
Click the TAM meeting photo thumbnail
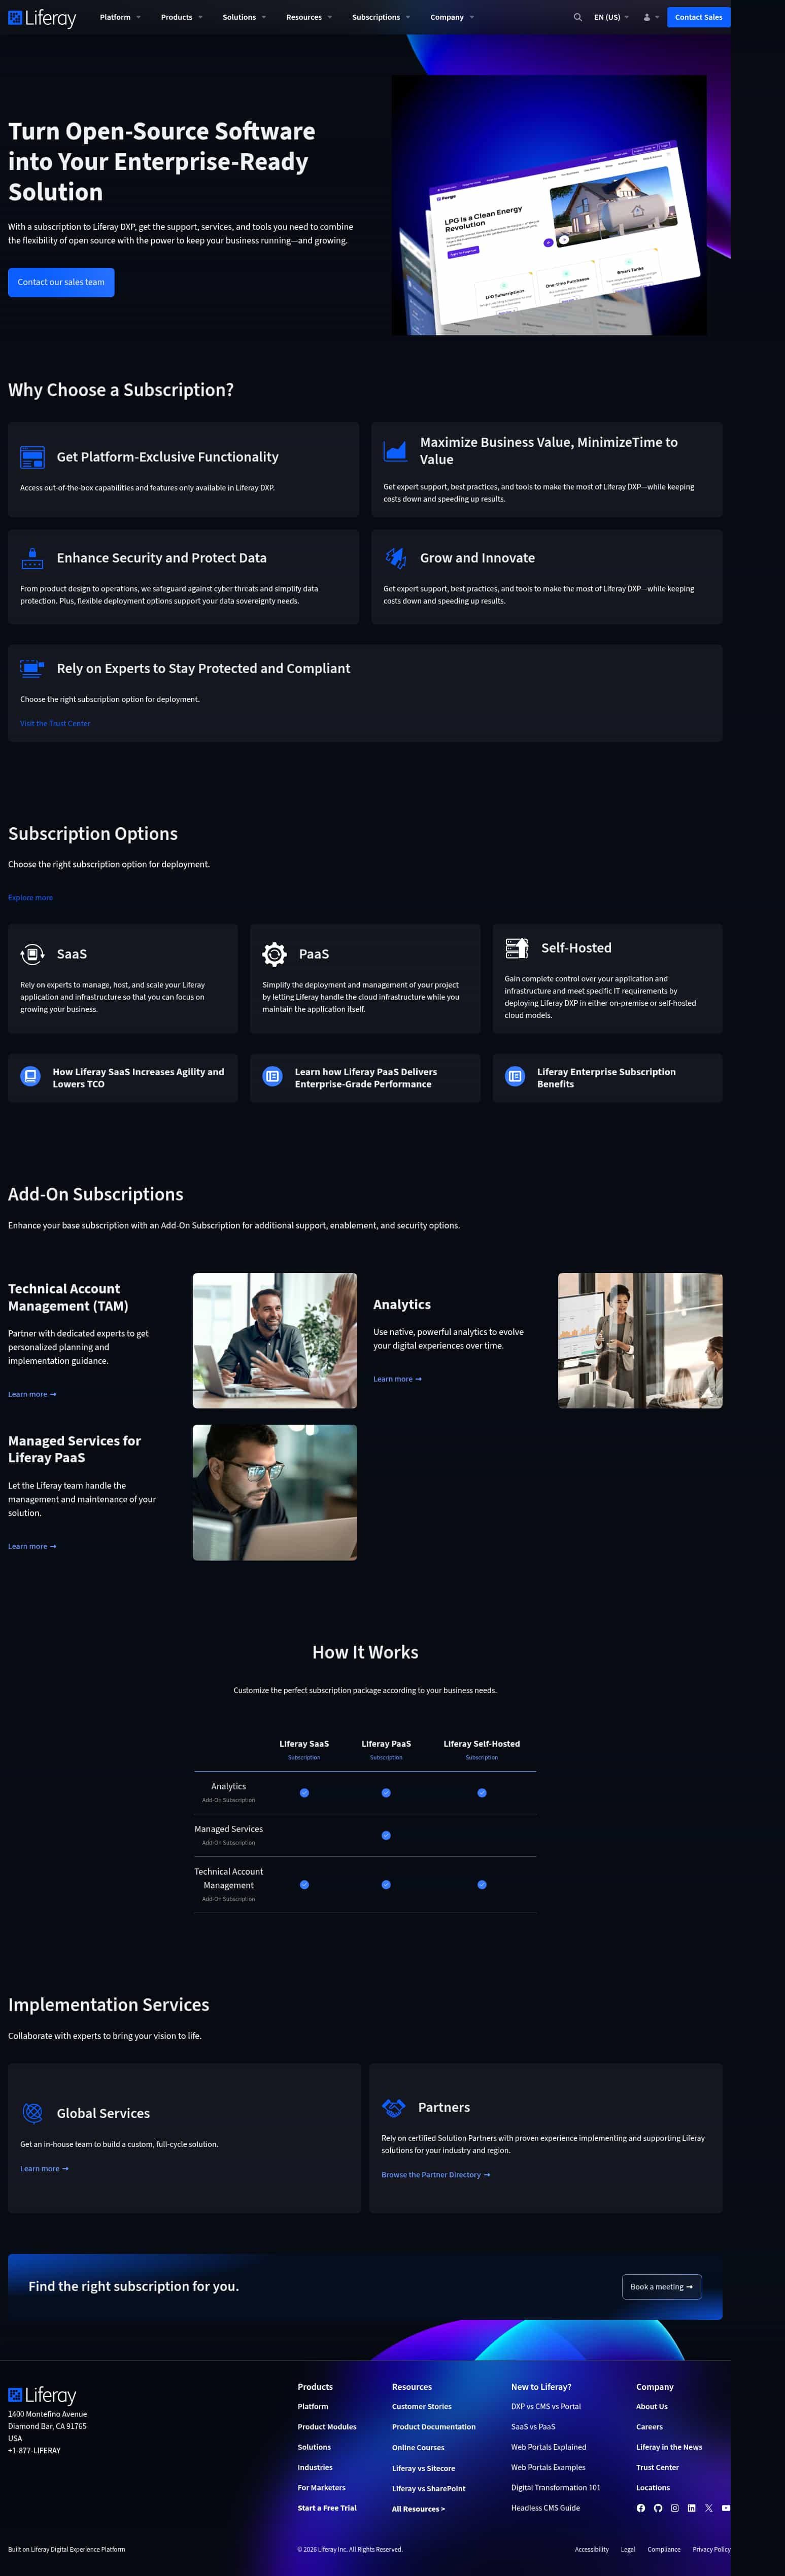(275, 1341)
